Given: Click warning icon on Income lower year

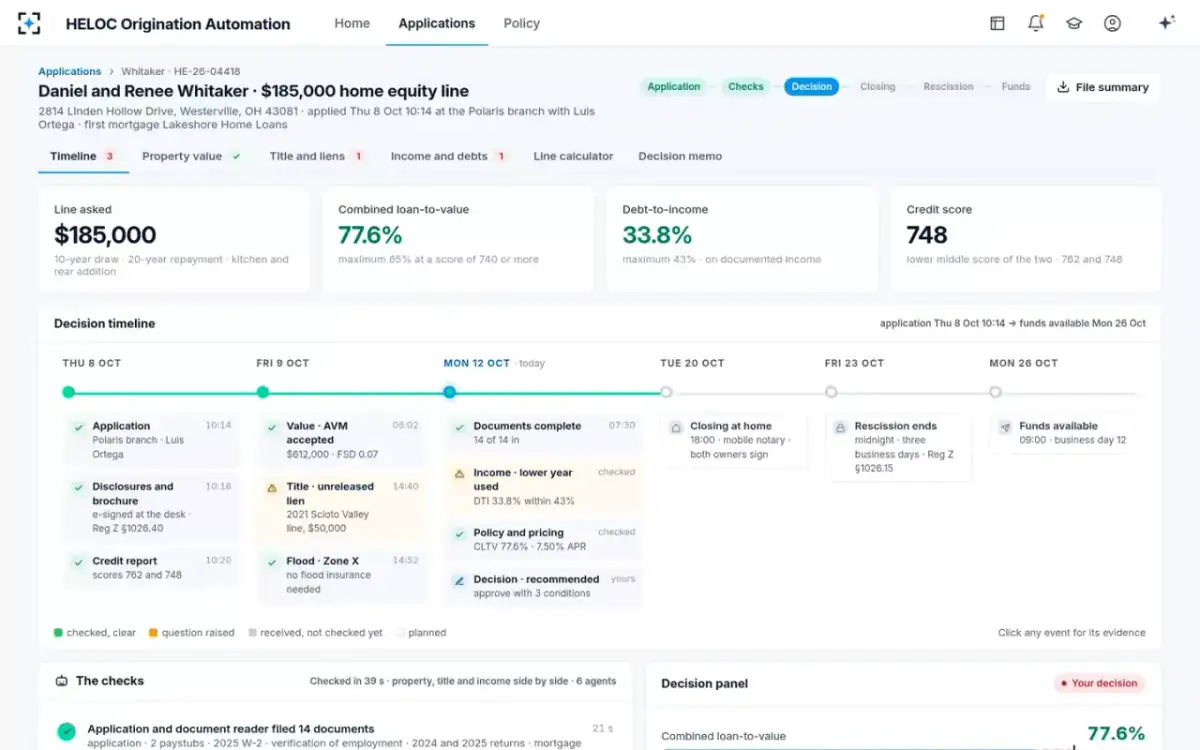Looking at the screenshot, I should click(x=459, y=473).
